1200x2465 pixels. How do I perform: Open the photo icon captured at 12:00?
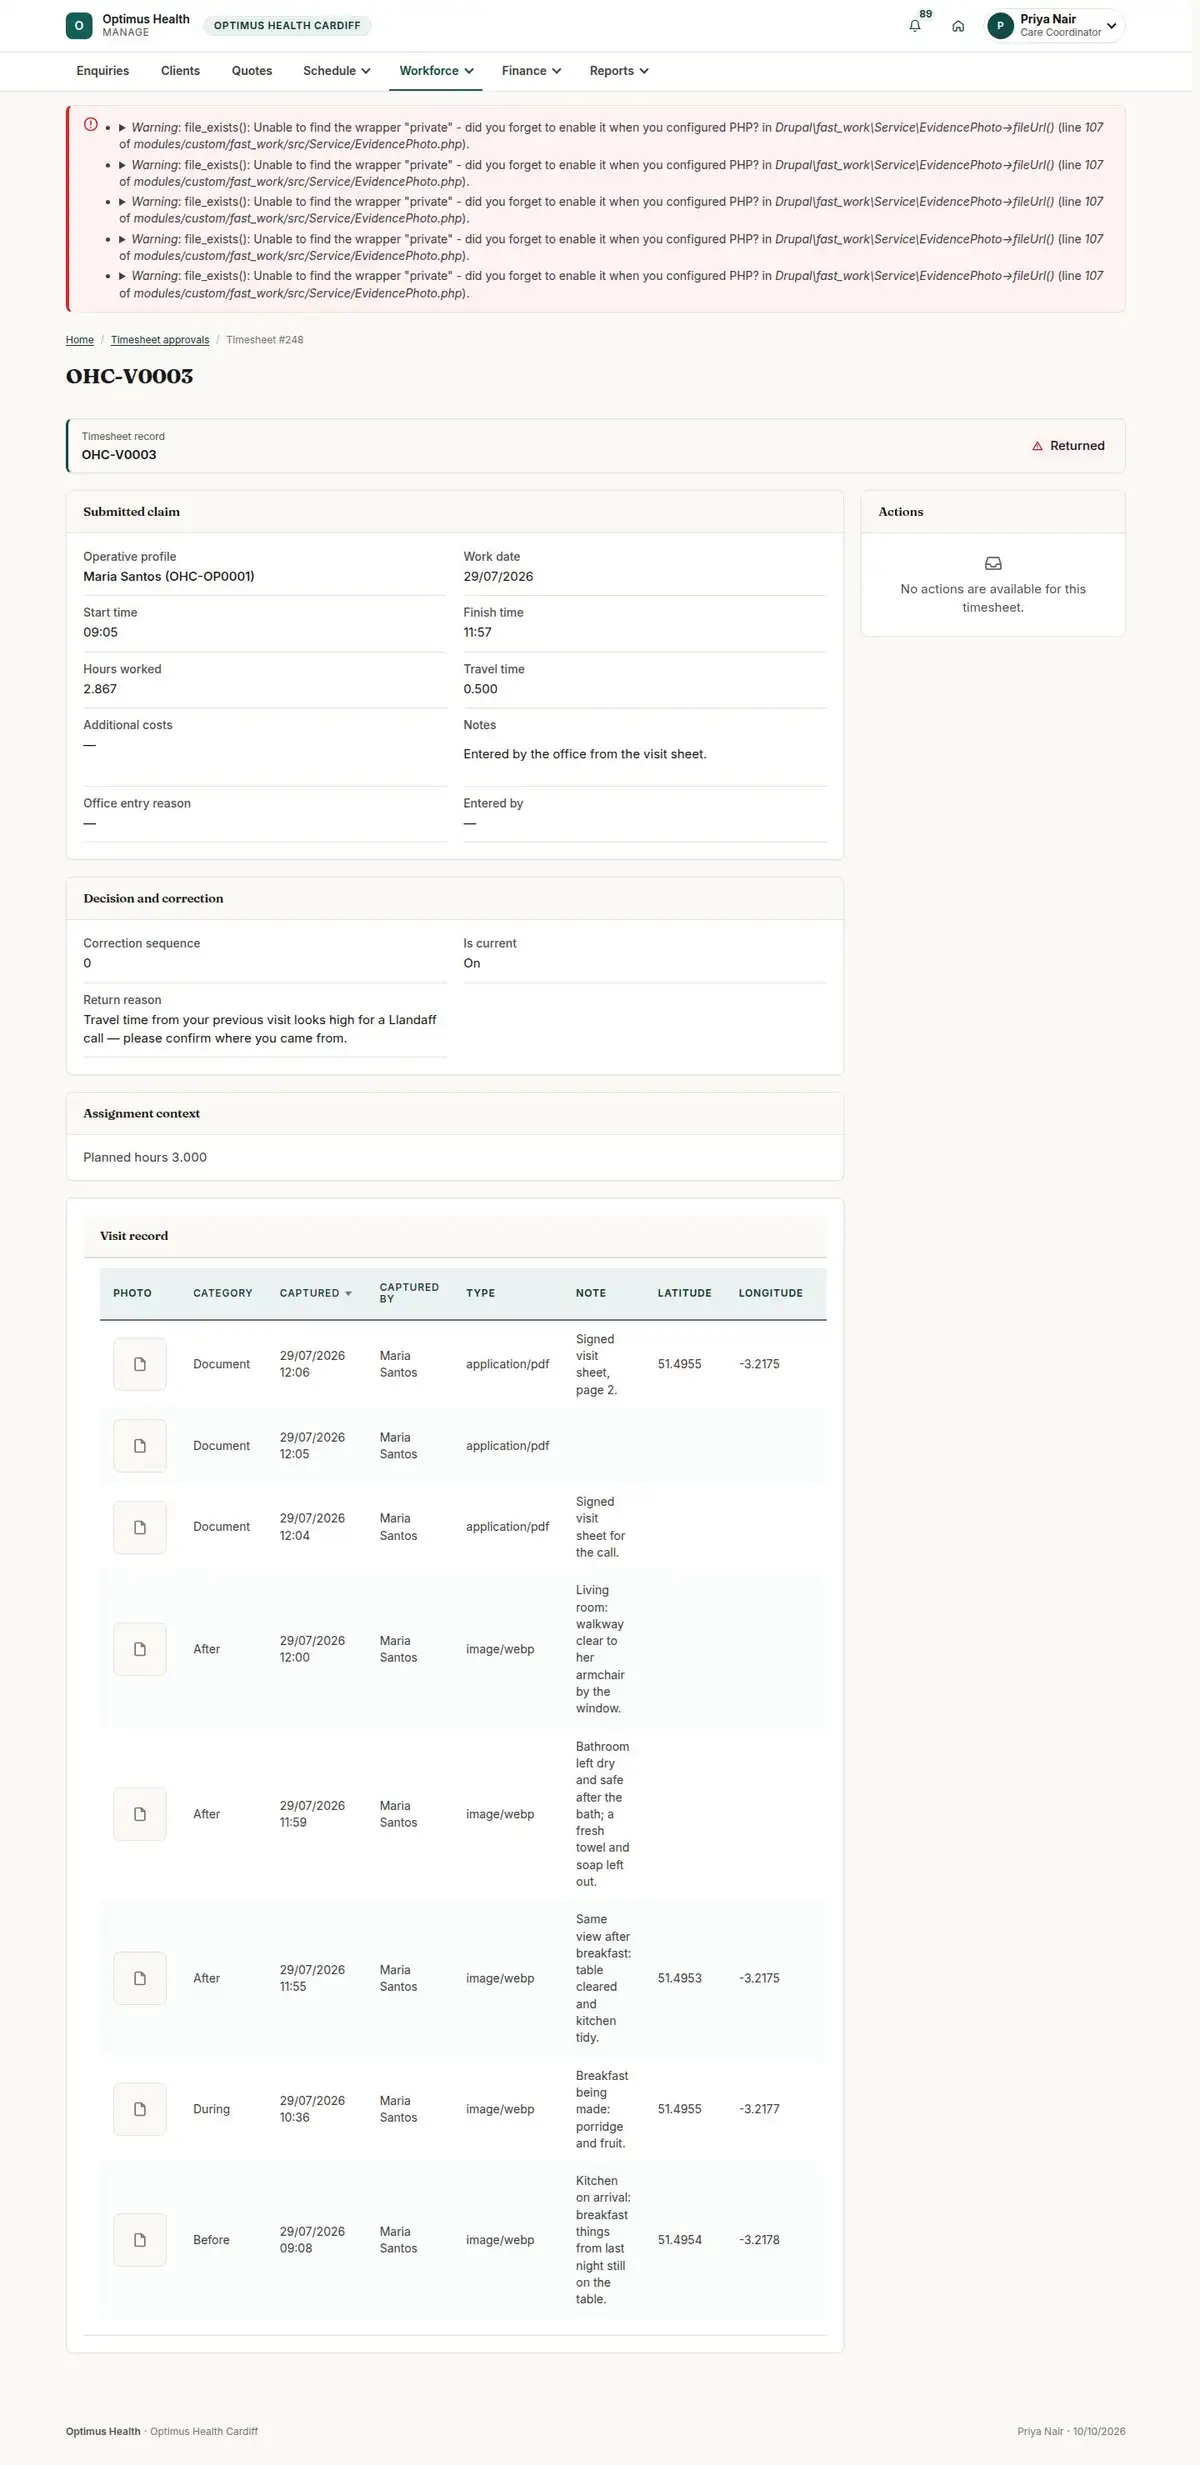click(140, 1649)
